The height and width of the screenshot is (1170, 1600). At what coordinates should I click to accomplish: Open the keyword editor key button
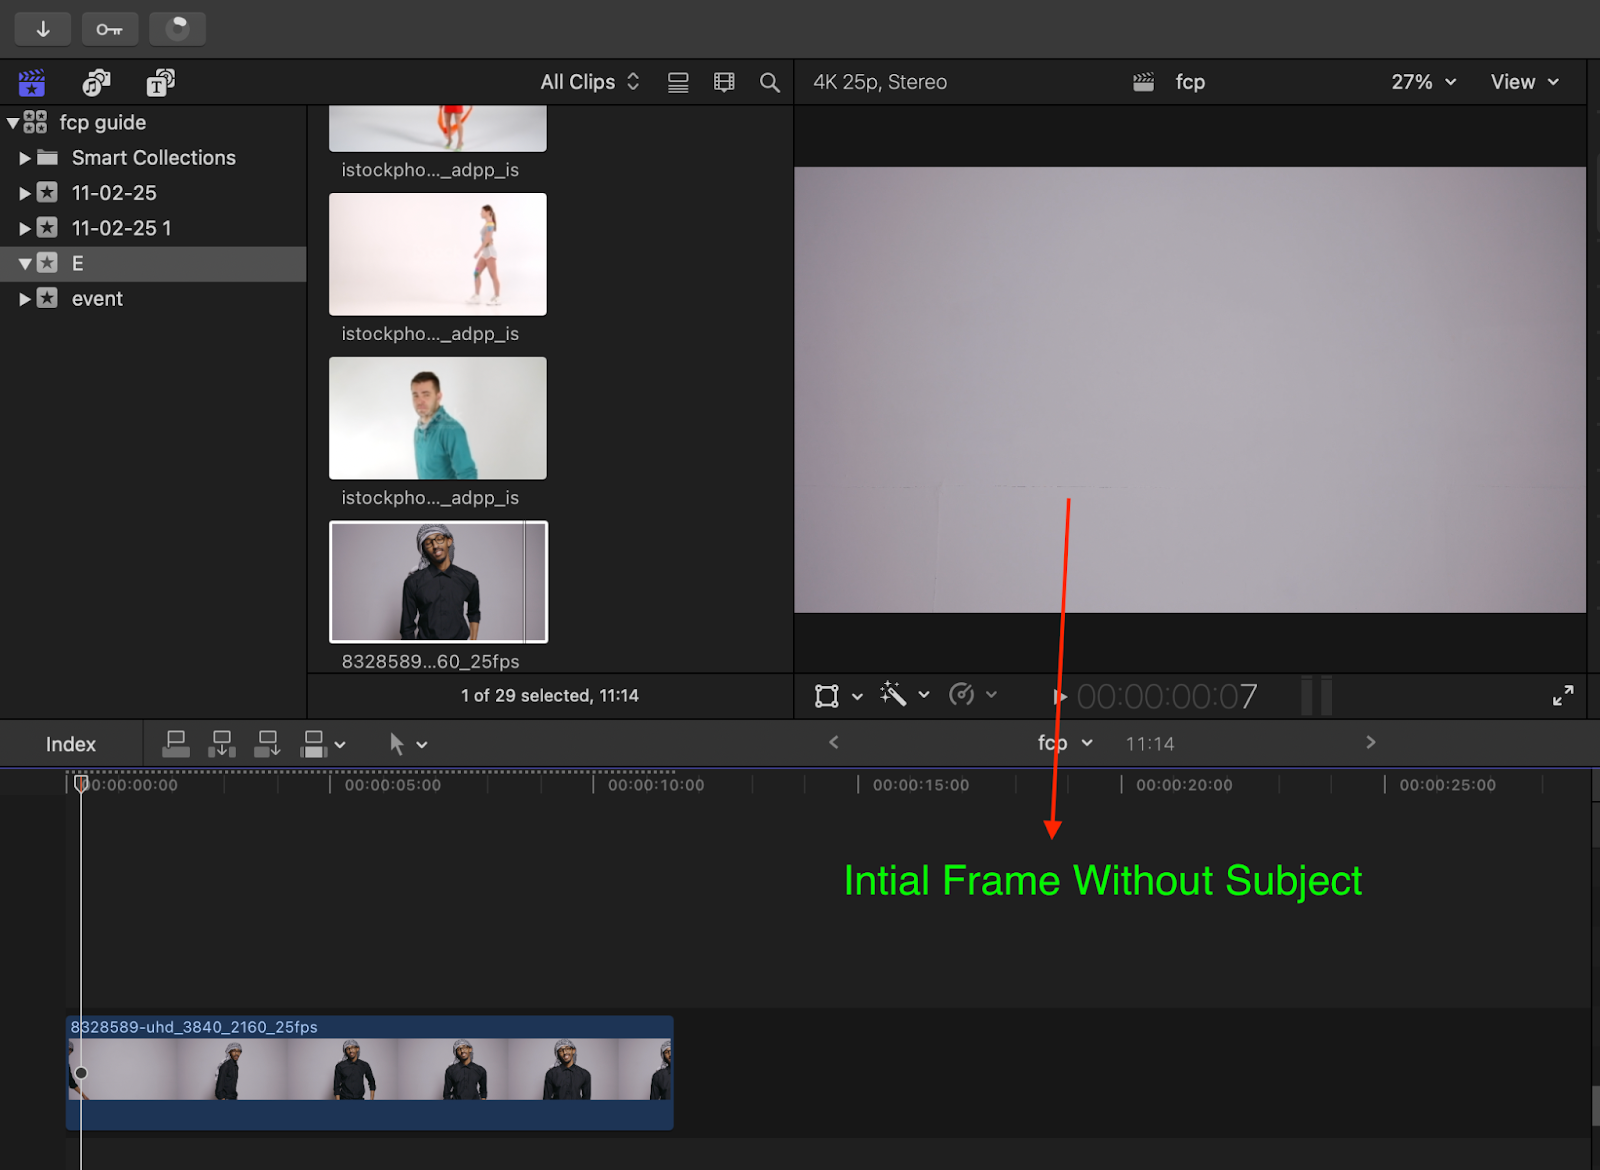coord(110,29)
